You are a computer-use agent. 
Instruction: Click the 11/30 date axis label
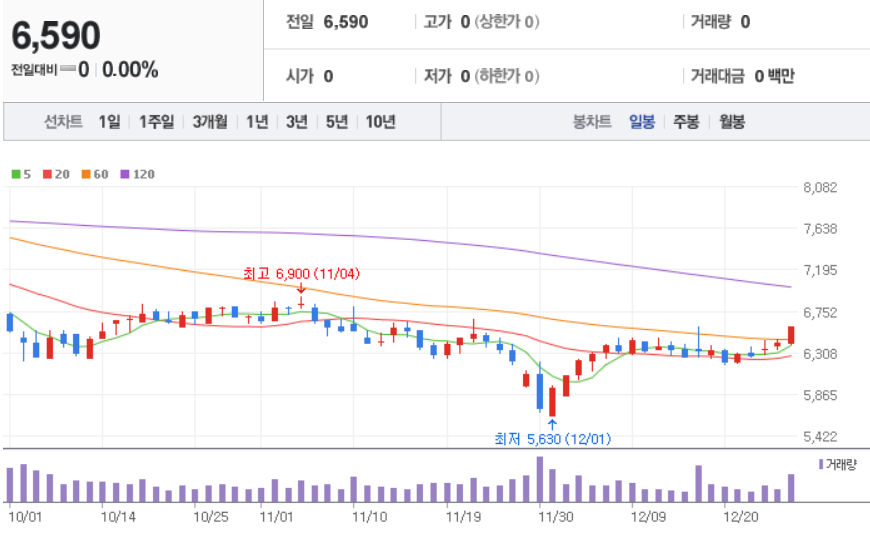pos(556,517)
